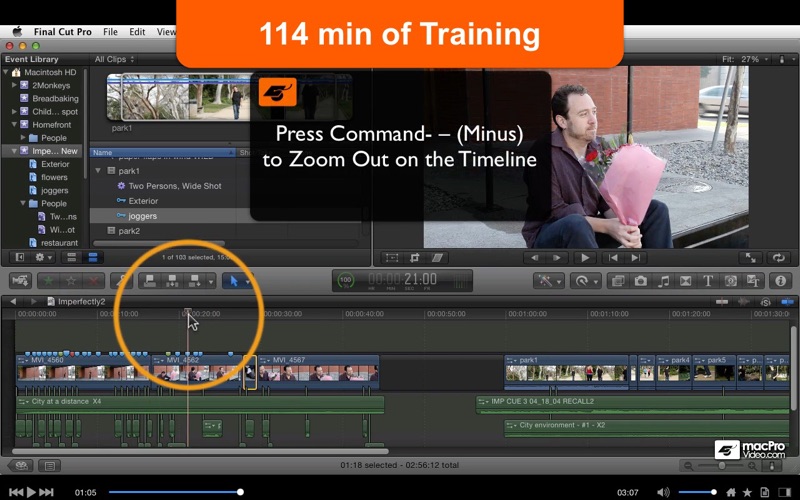800x500 pixels.
Task: Open the Fit 27% zoom dropdown
Action: [745, 59]
